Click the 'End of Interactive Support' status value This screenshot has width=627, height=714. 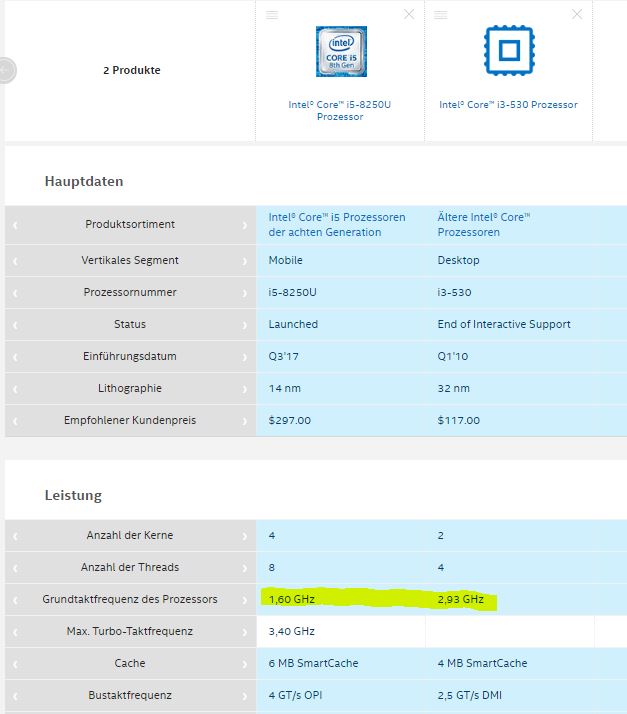(504, 324)
